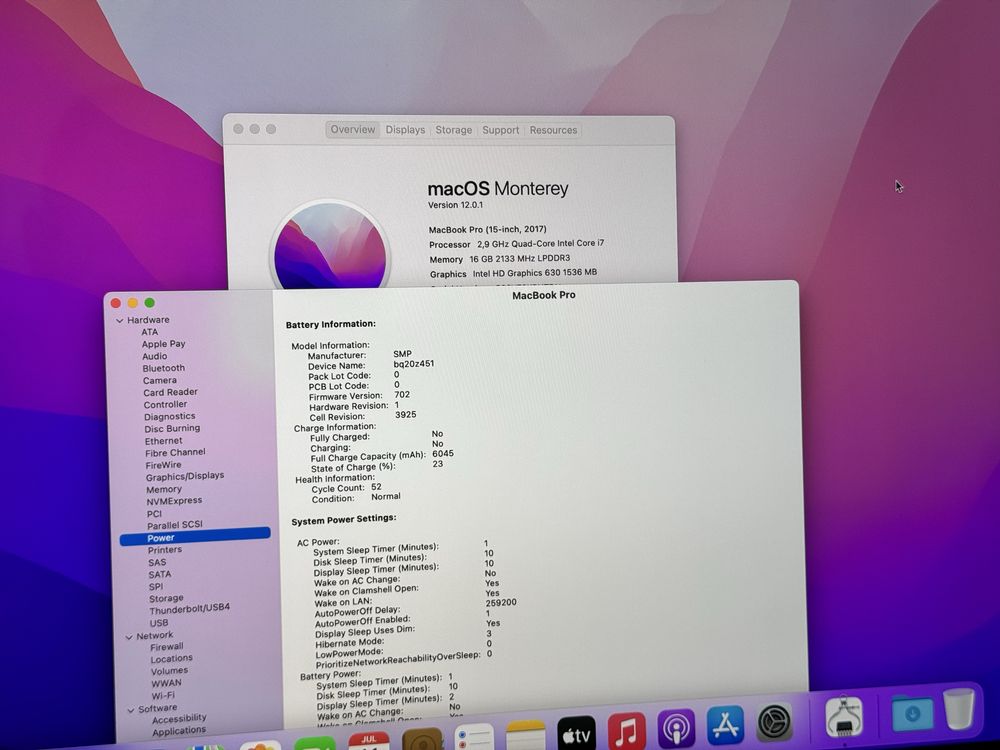Select Memory in the sidebar

164,489
